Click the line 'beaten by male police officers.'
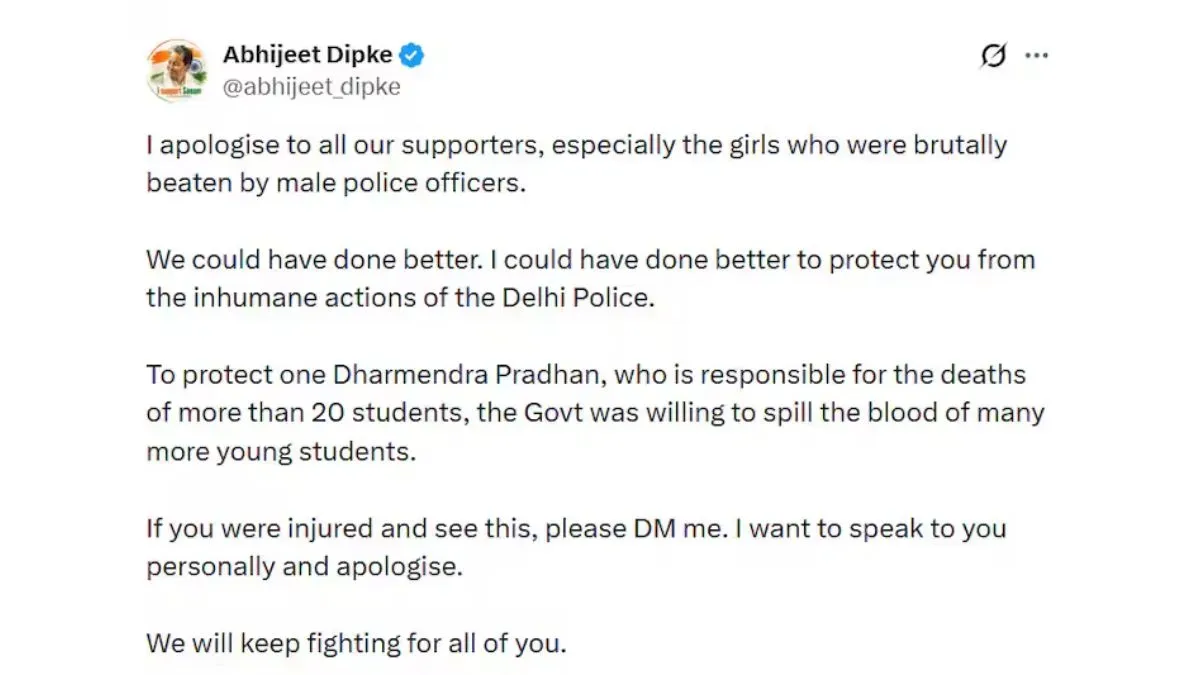 [x=335, y=184]
